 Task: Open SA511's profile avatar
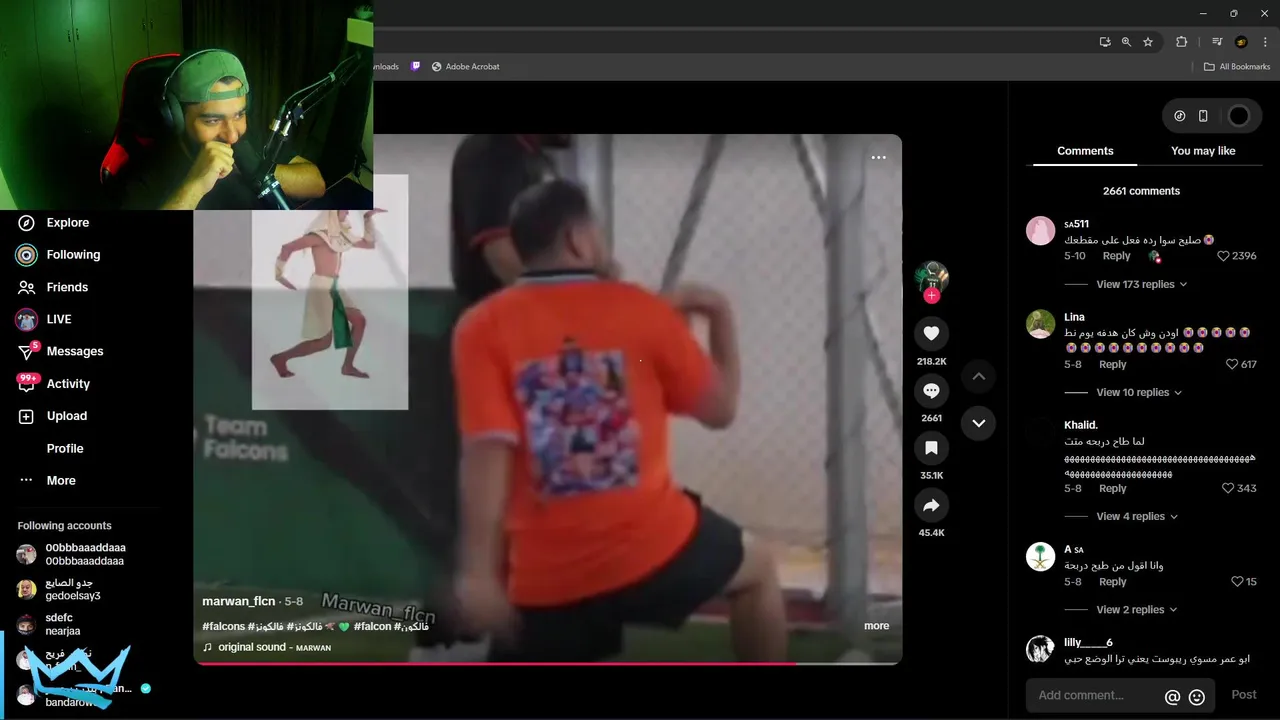pyautogui.click(x=1041, y=231)
